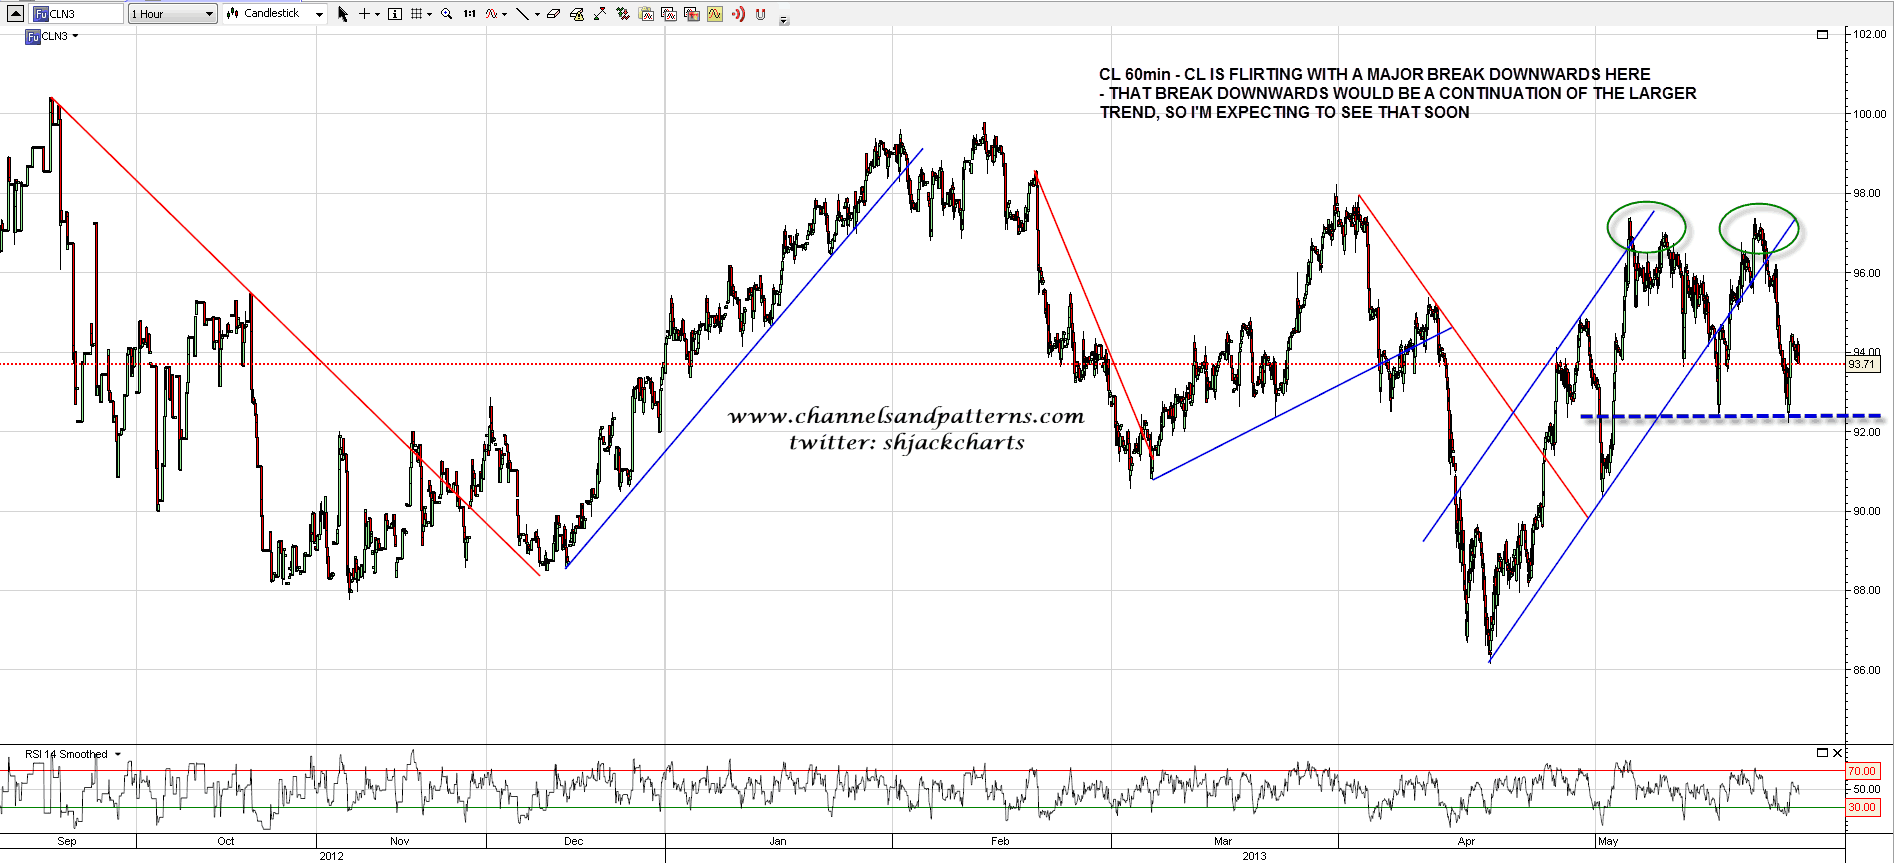Toggle the highlighted yellow indicator icon
This screenshot has height=863, width=1894.
click(x=715, y=14)
